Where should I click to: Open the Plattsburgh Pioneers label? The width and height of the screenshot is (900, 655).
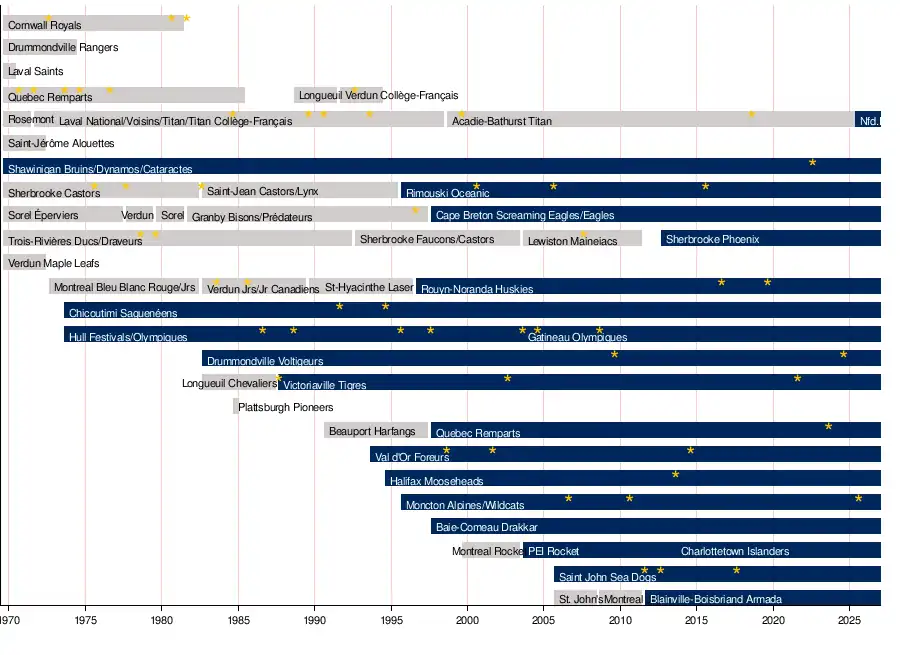(x=285, y=408)
